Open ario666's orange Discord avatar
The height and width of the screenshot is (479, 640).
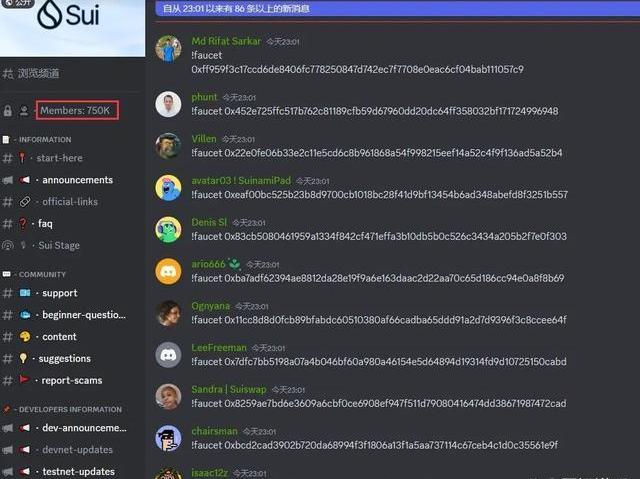tap(168, 271)
